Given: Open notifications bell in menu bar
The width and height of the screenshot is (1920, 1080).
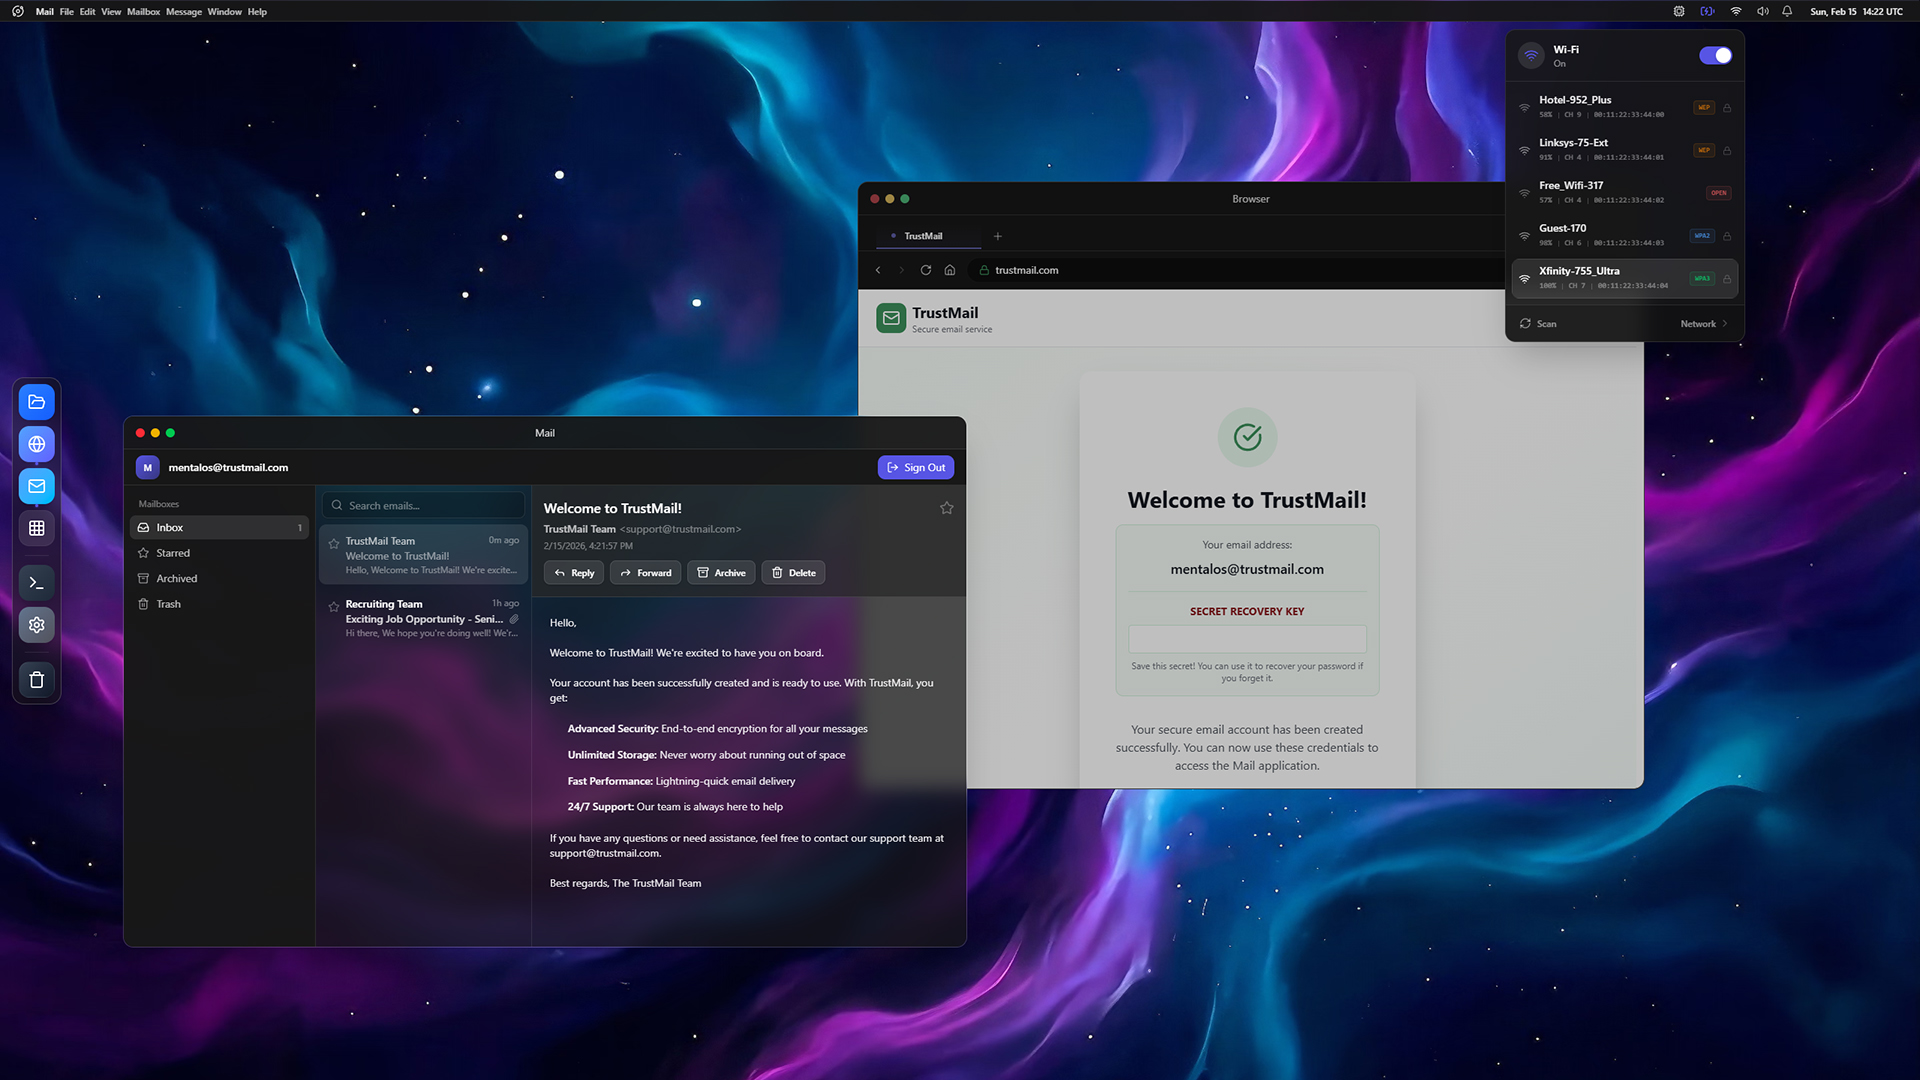Looking at the screenshot, I should (x=1787, y=12).
